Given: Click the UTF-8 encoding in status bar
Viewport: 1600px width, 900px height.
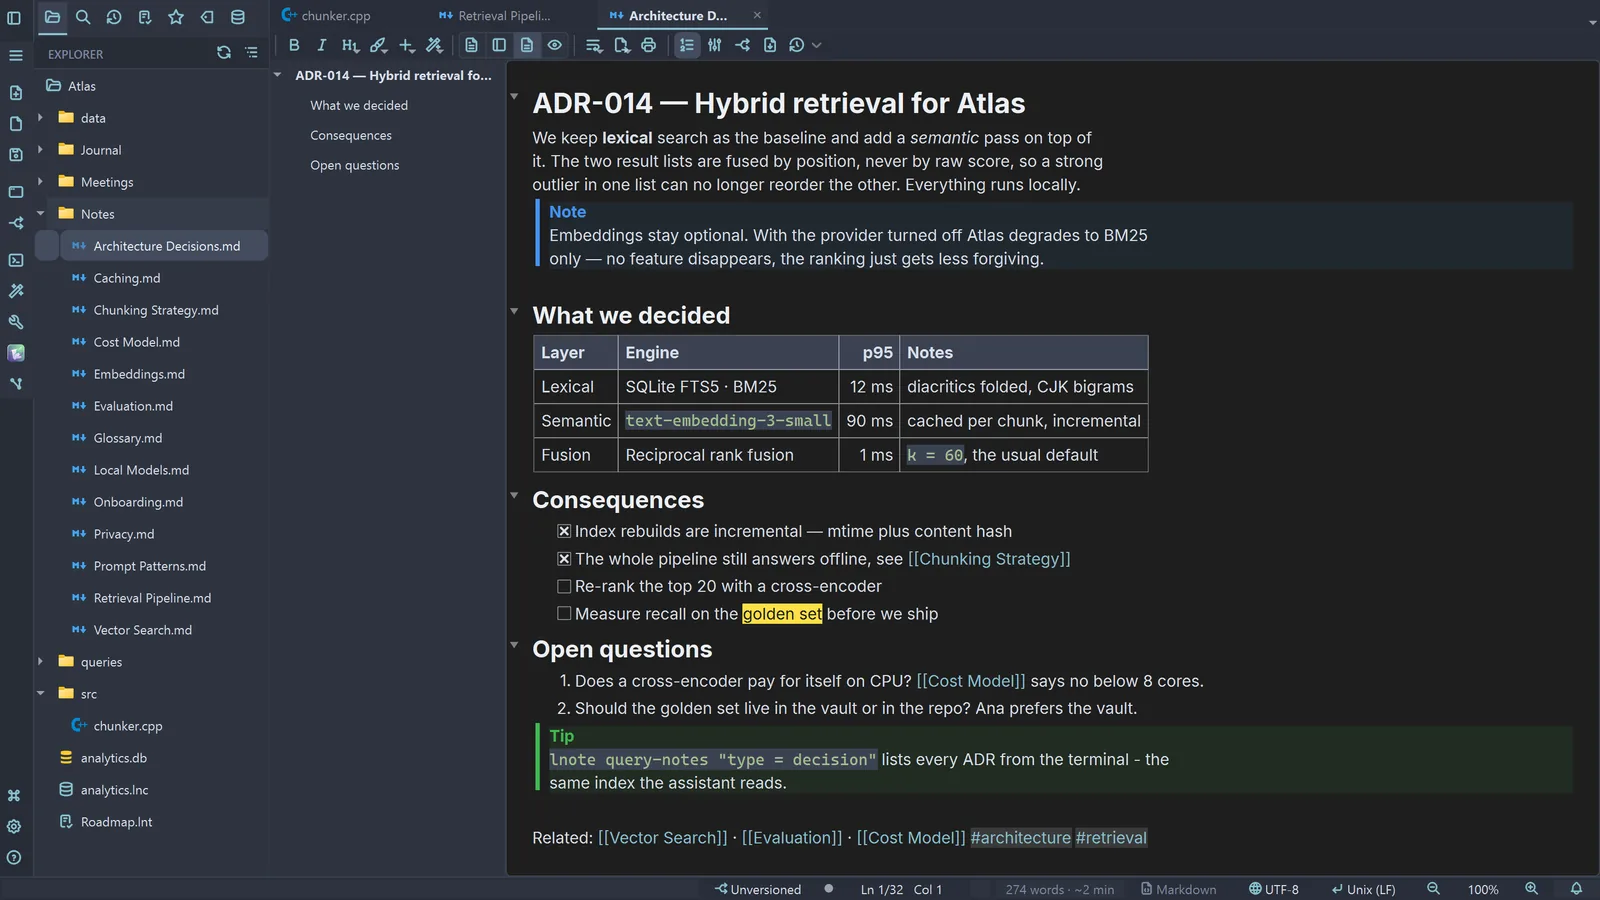Looking at the screenshot, I should point(1273,889).
